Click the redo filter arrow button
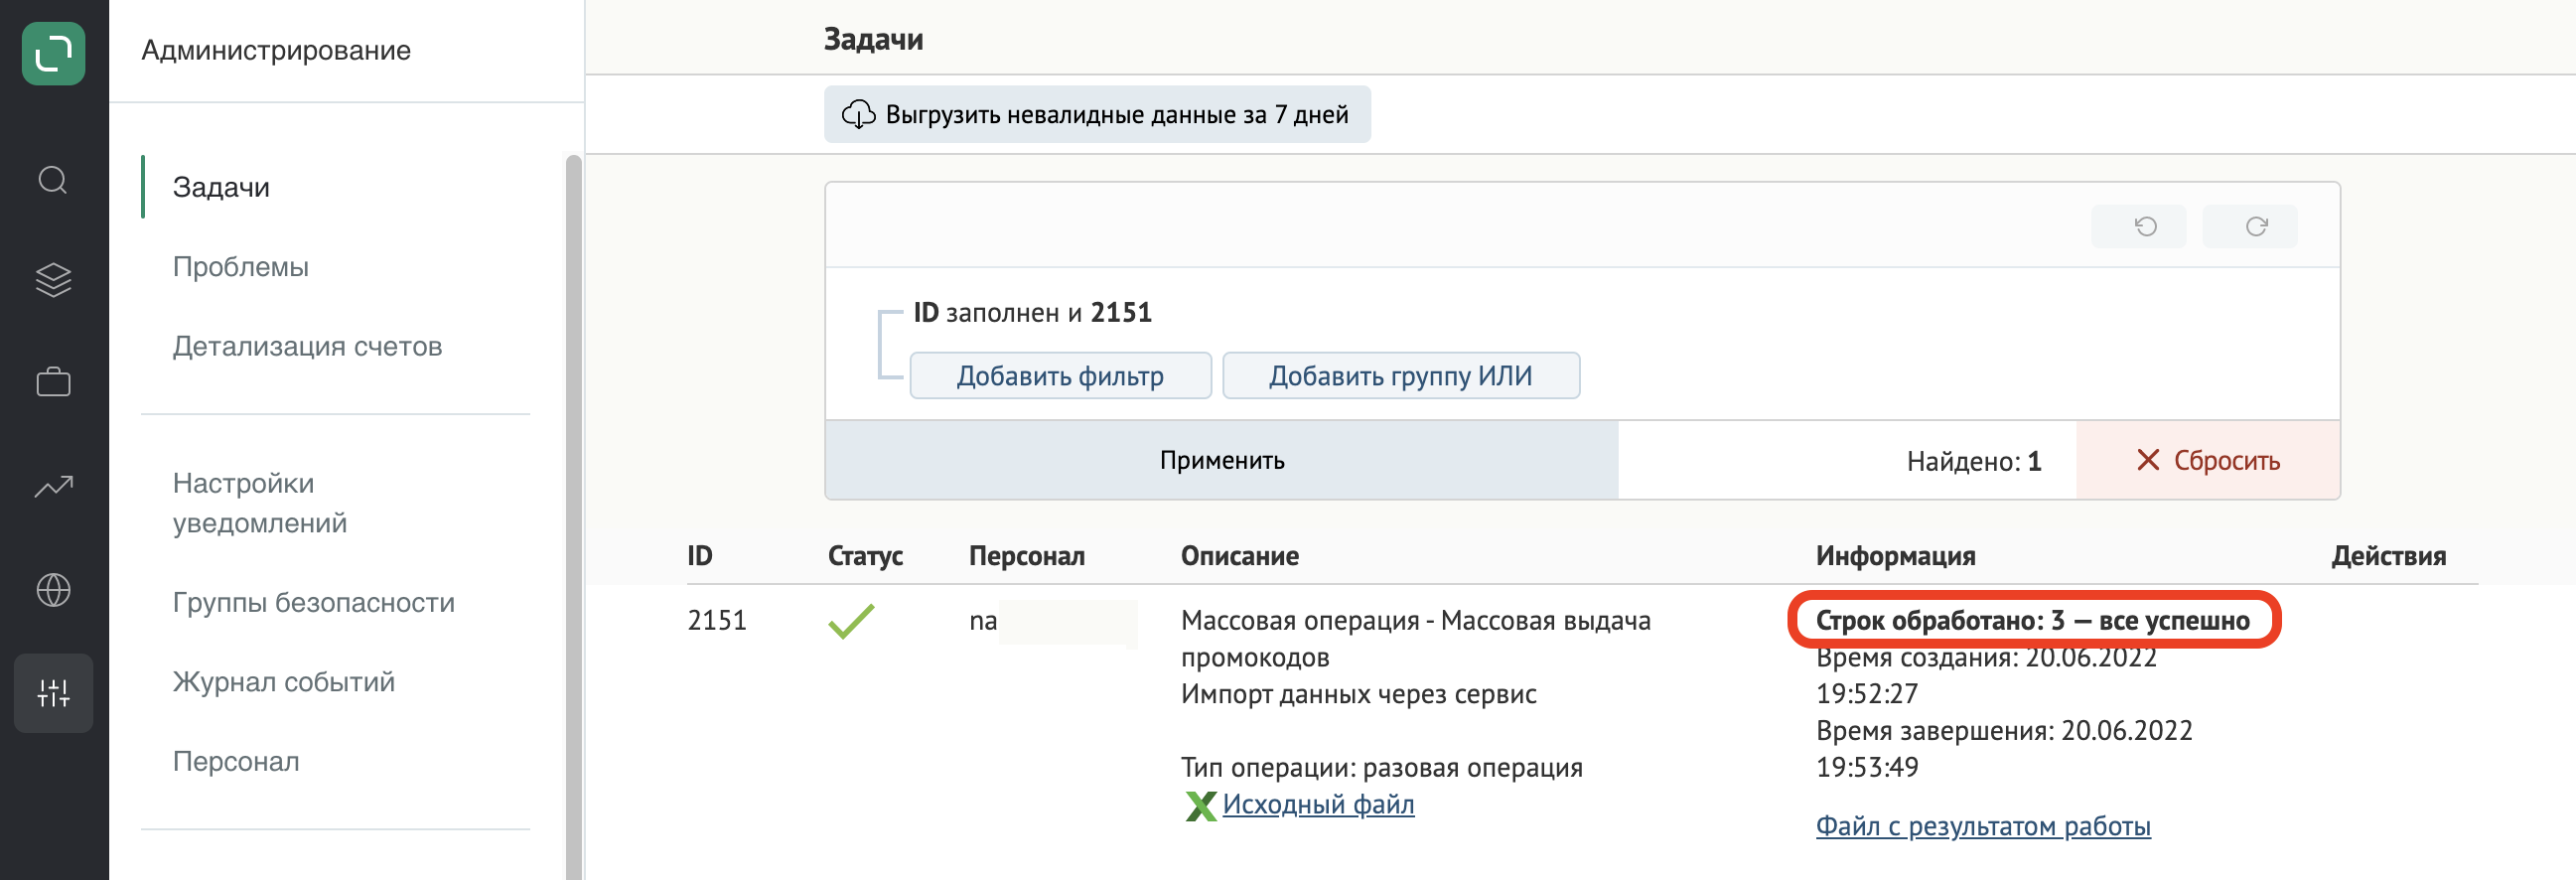Screen dimensions: 2576x880 pyautogui.click(x=2249, y=227)
